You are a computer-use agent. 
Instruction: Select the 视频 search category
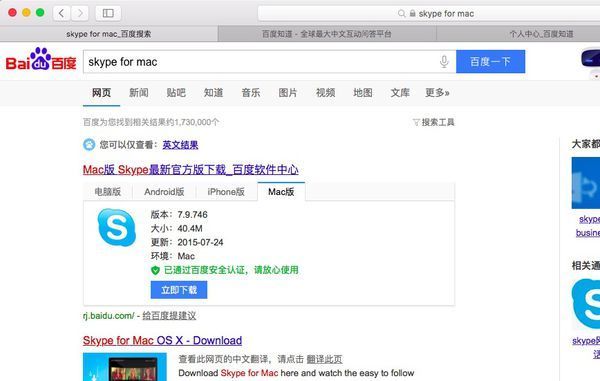coord(325,93)
